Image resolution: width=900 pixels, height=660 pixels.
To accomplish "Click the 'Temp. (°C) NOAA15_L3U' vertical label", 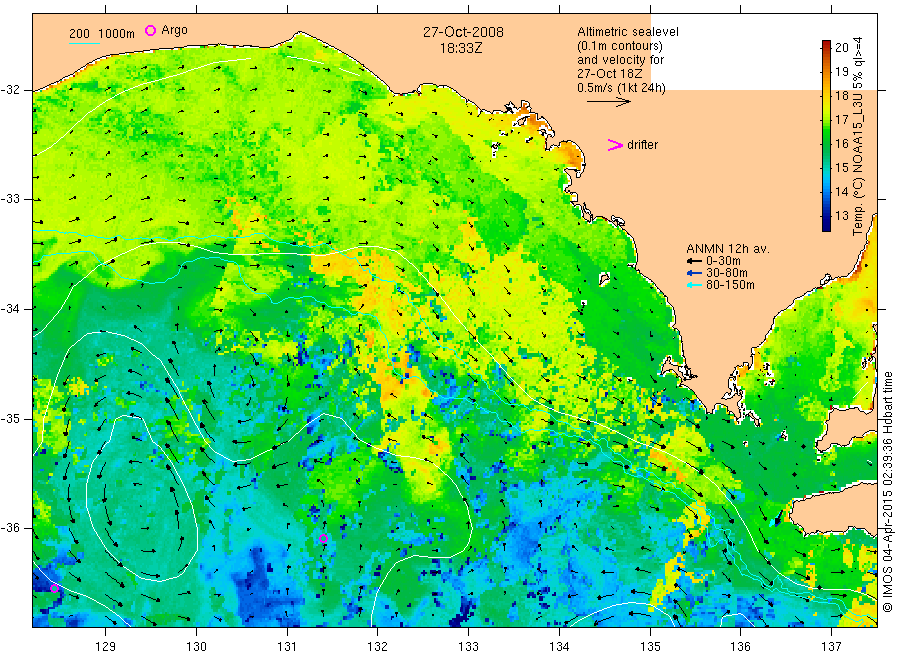I will 858,166.
